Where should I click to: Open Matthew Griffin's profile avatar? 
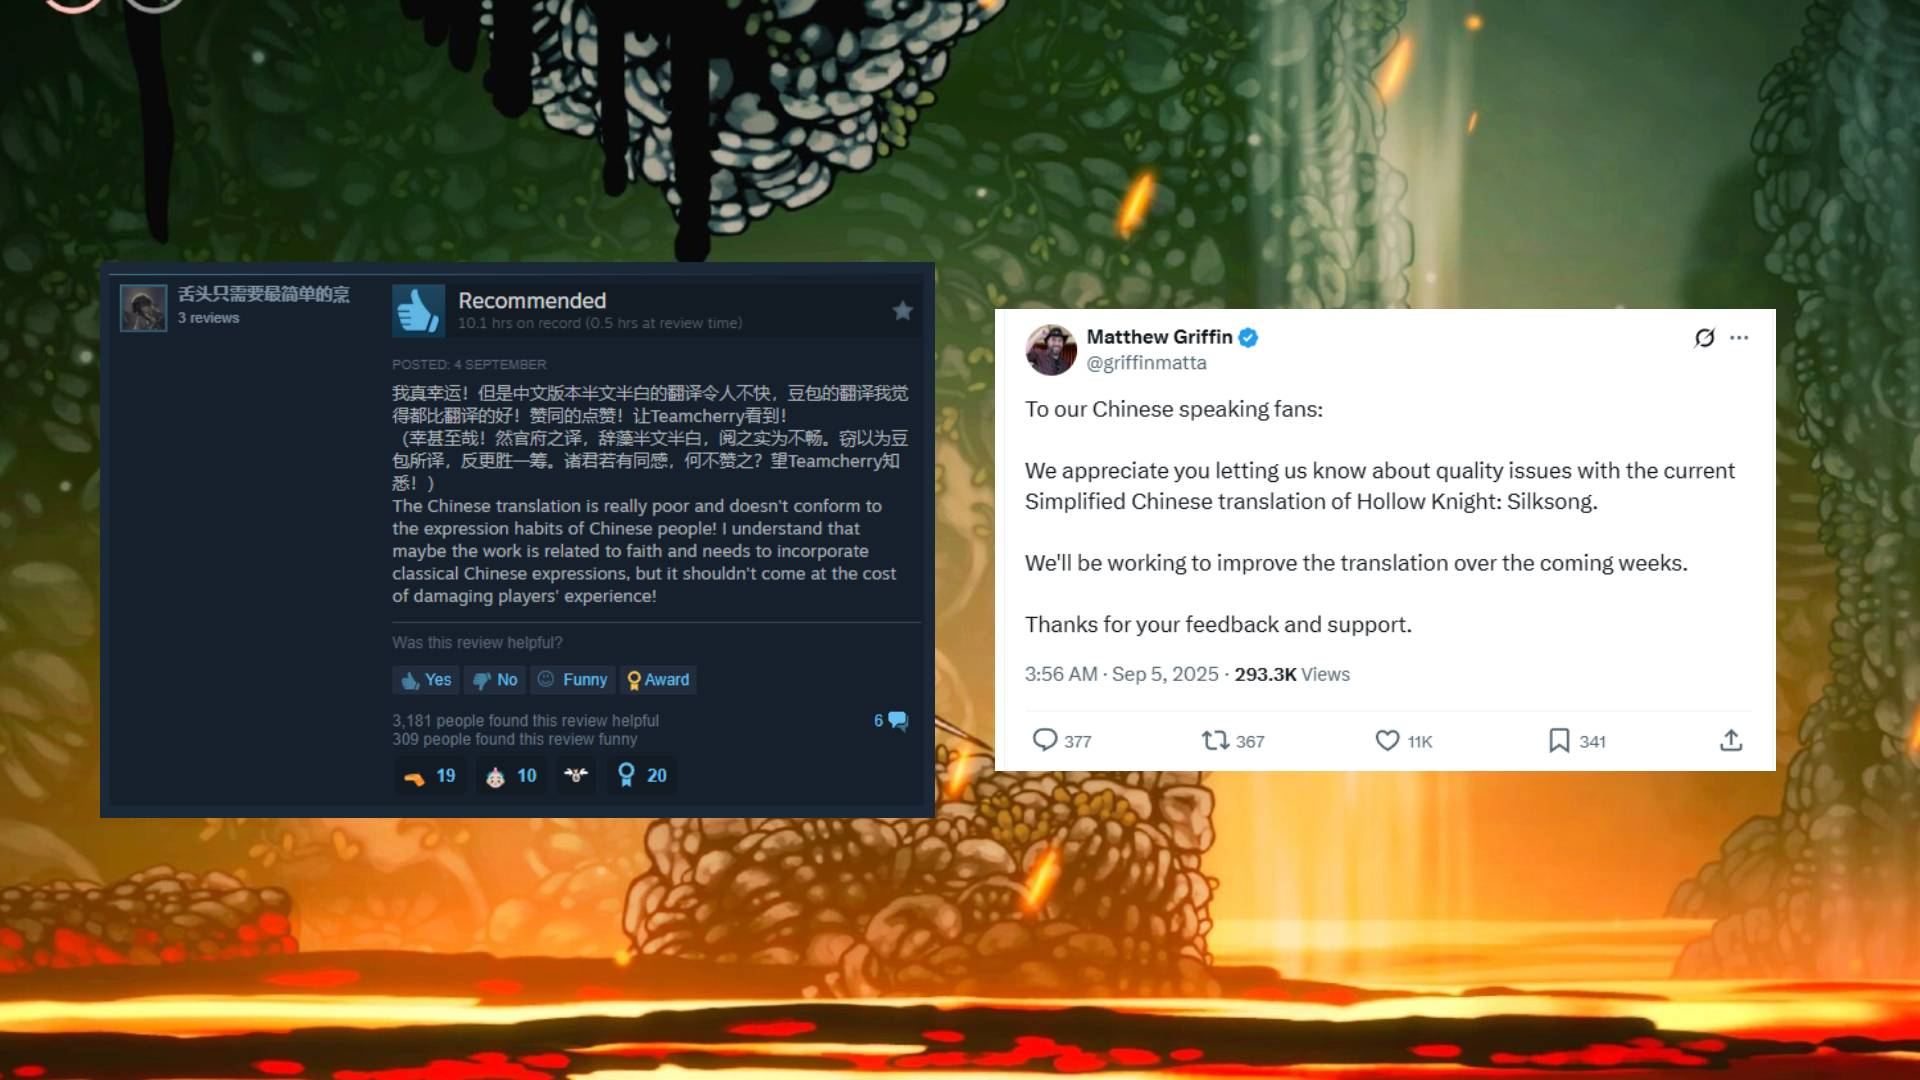[1051, 350]
